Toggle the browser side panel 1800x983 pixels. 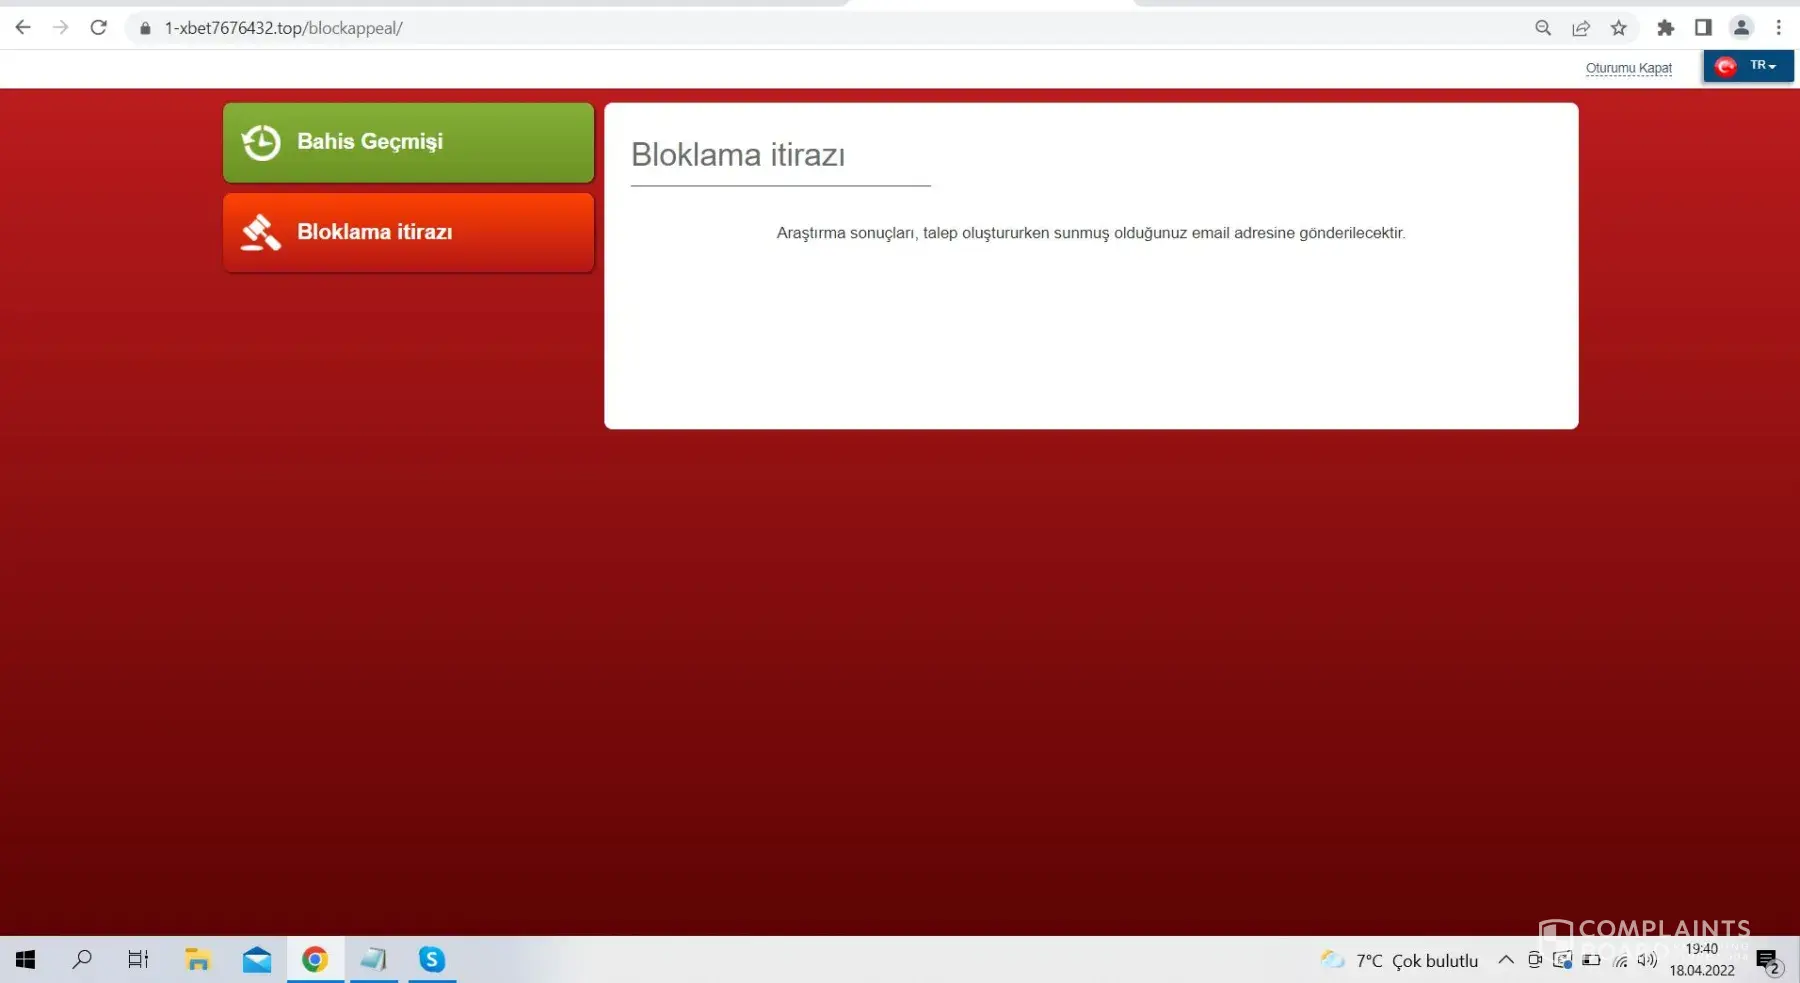coord(1703,28)
